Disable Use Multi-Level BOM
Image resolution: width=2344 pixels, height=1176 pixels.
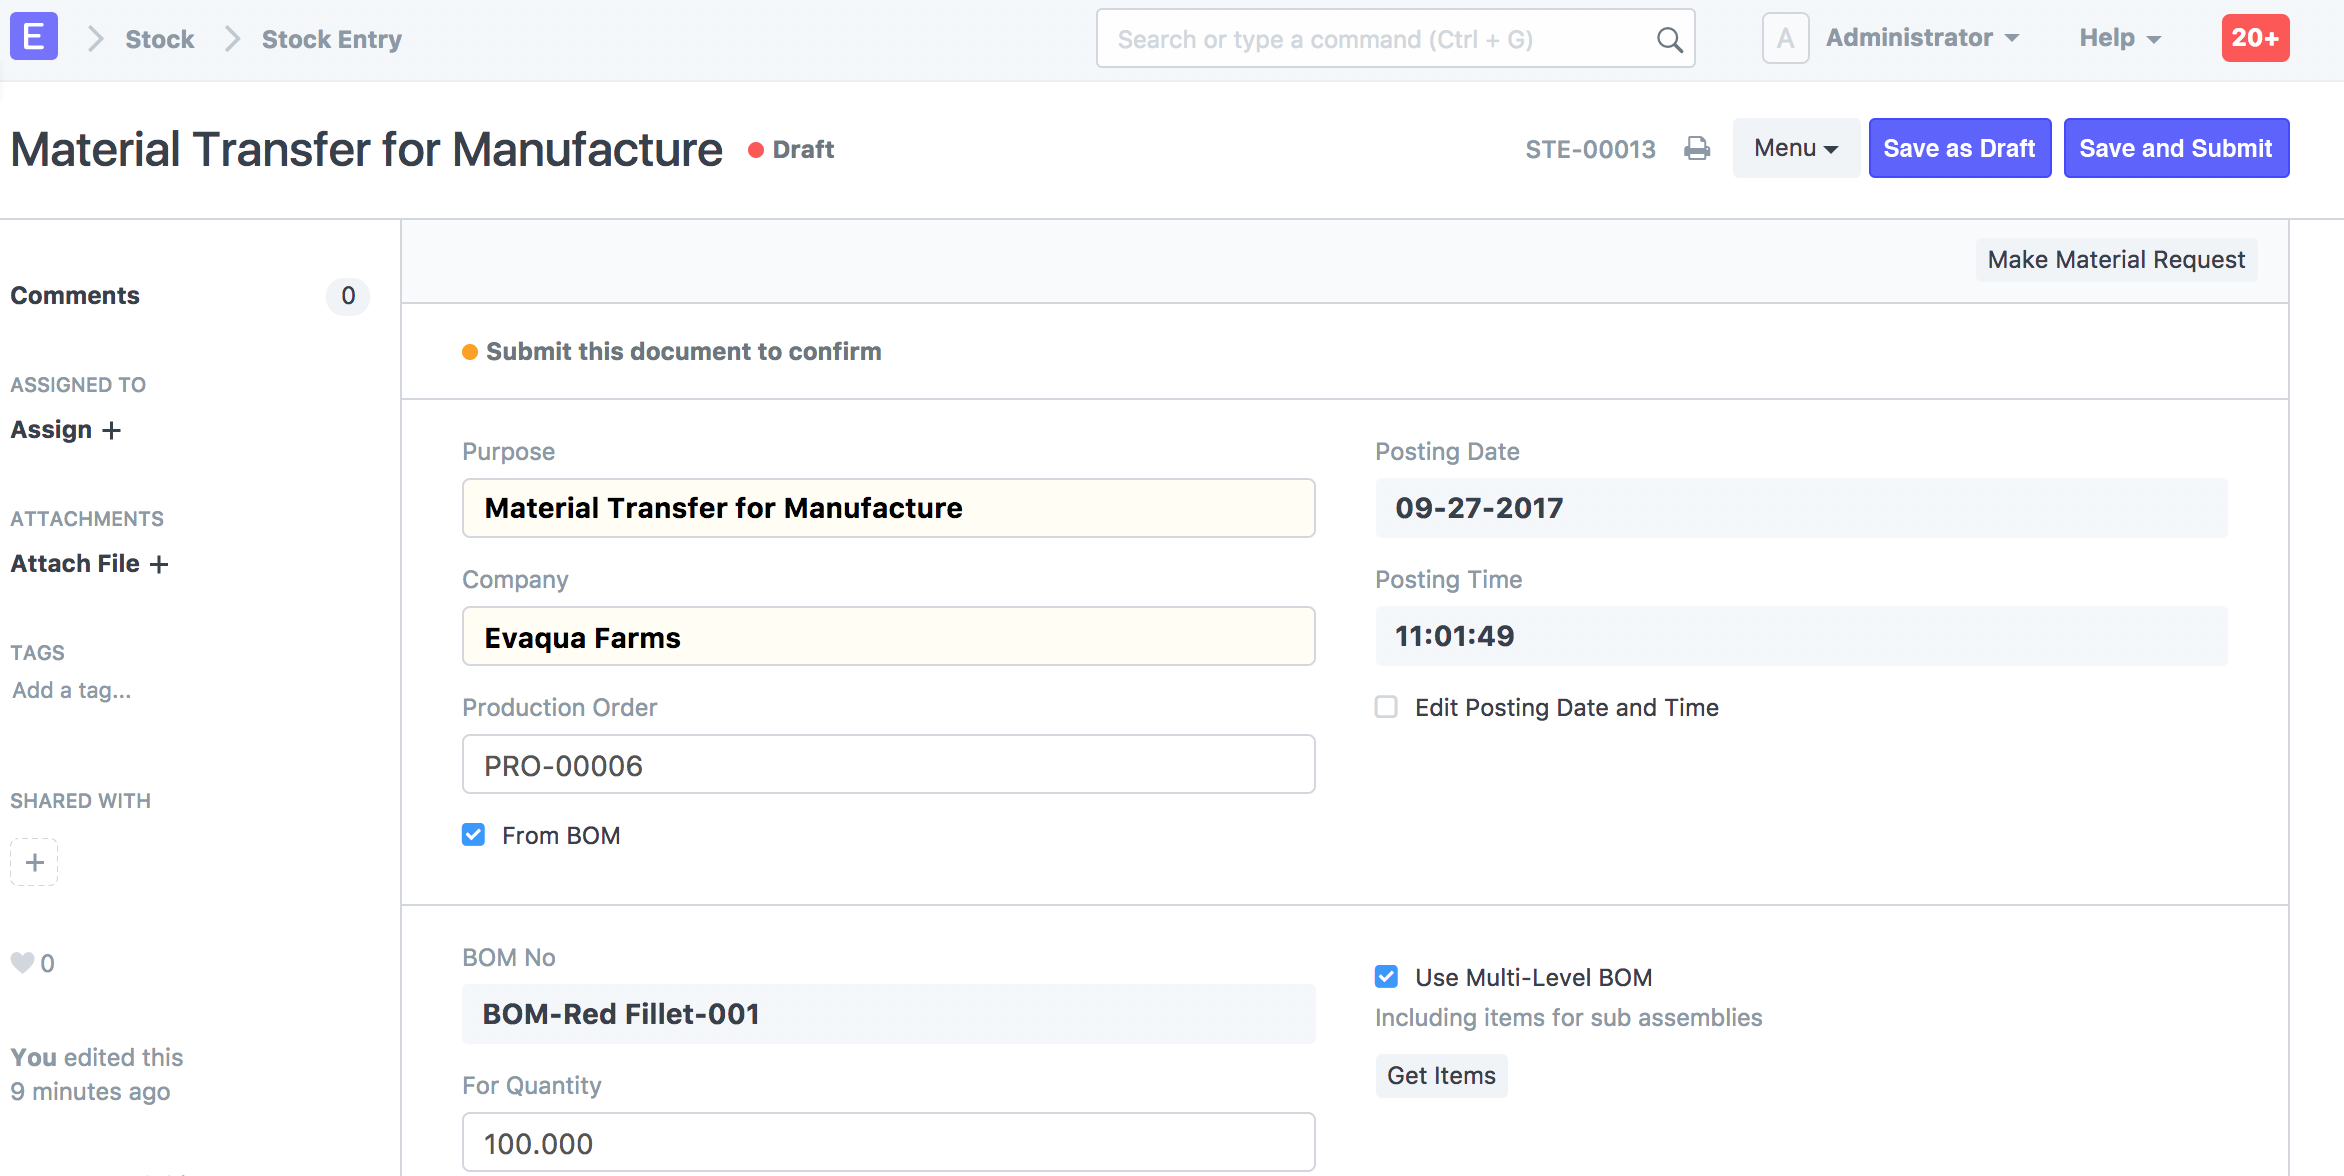1386,976
